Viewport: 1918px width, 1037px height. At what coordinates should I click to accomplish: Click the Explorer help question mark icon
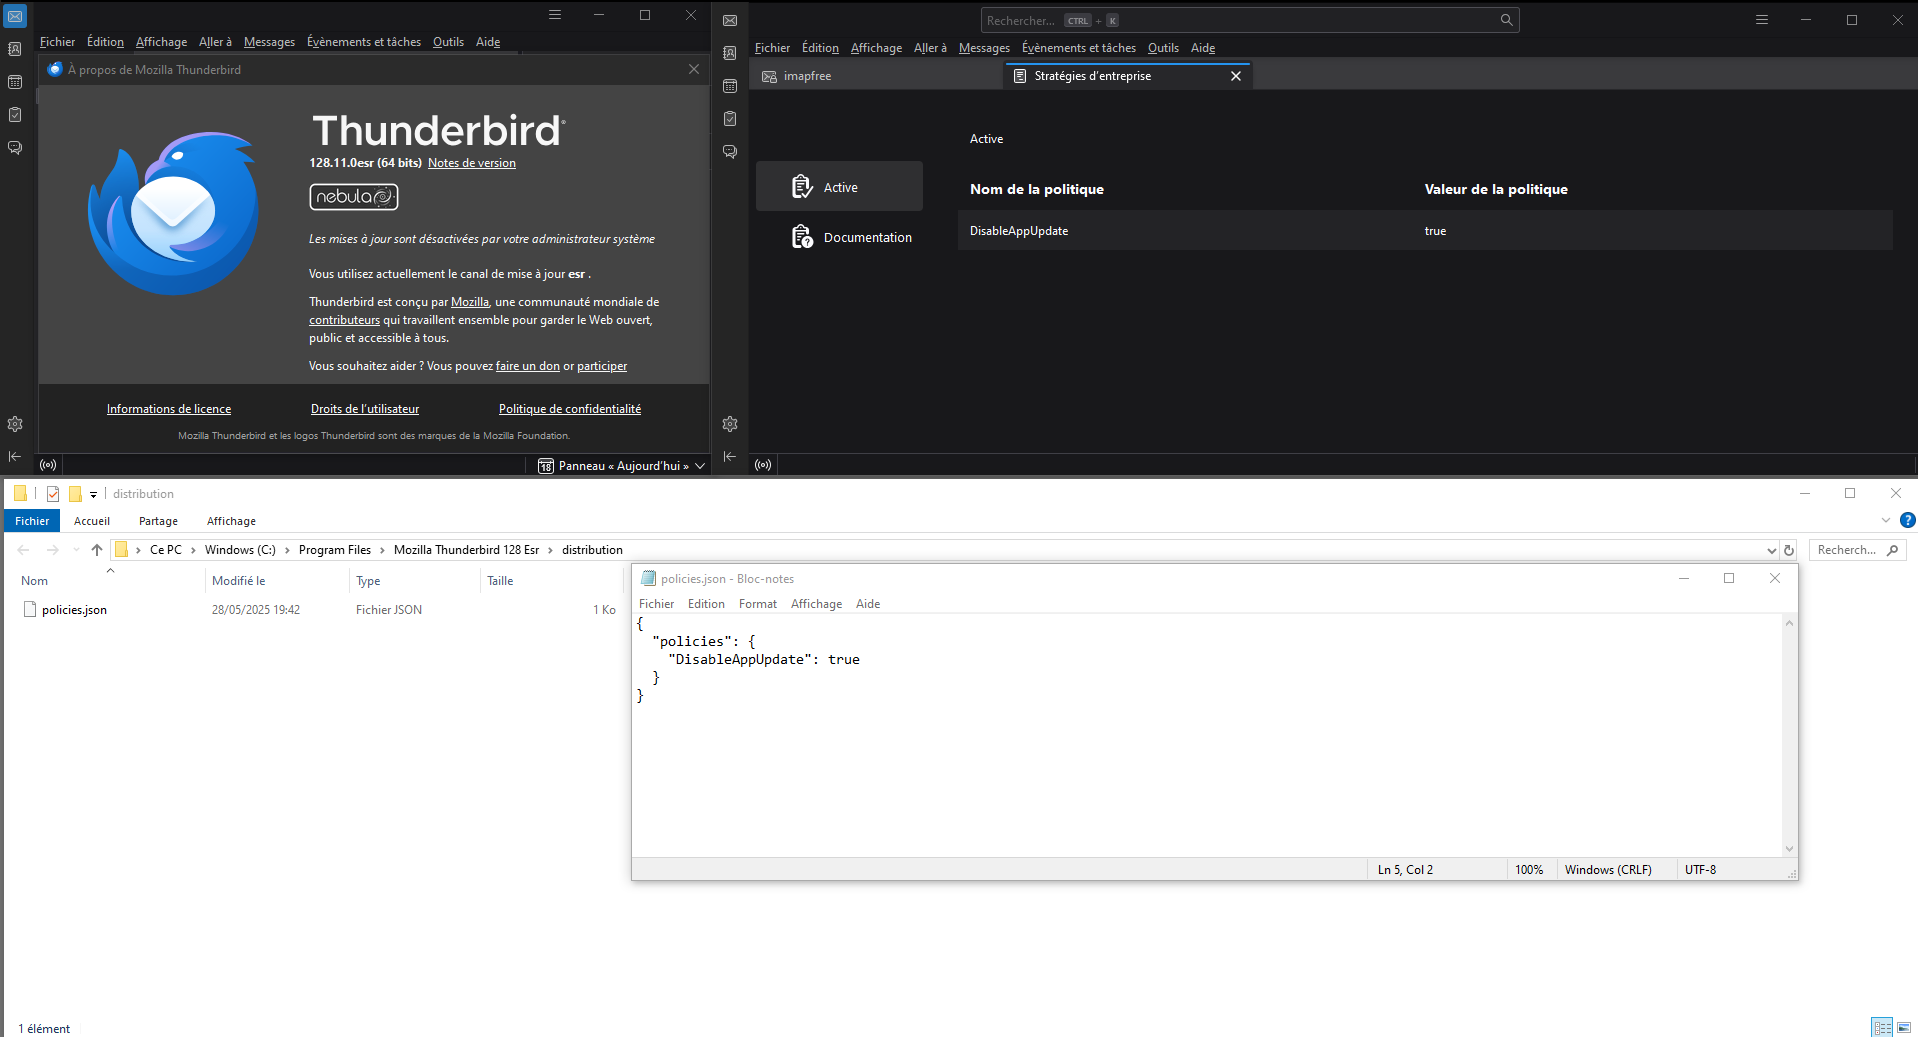(1907, 520)
